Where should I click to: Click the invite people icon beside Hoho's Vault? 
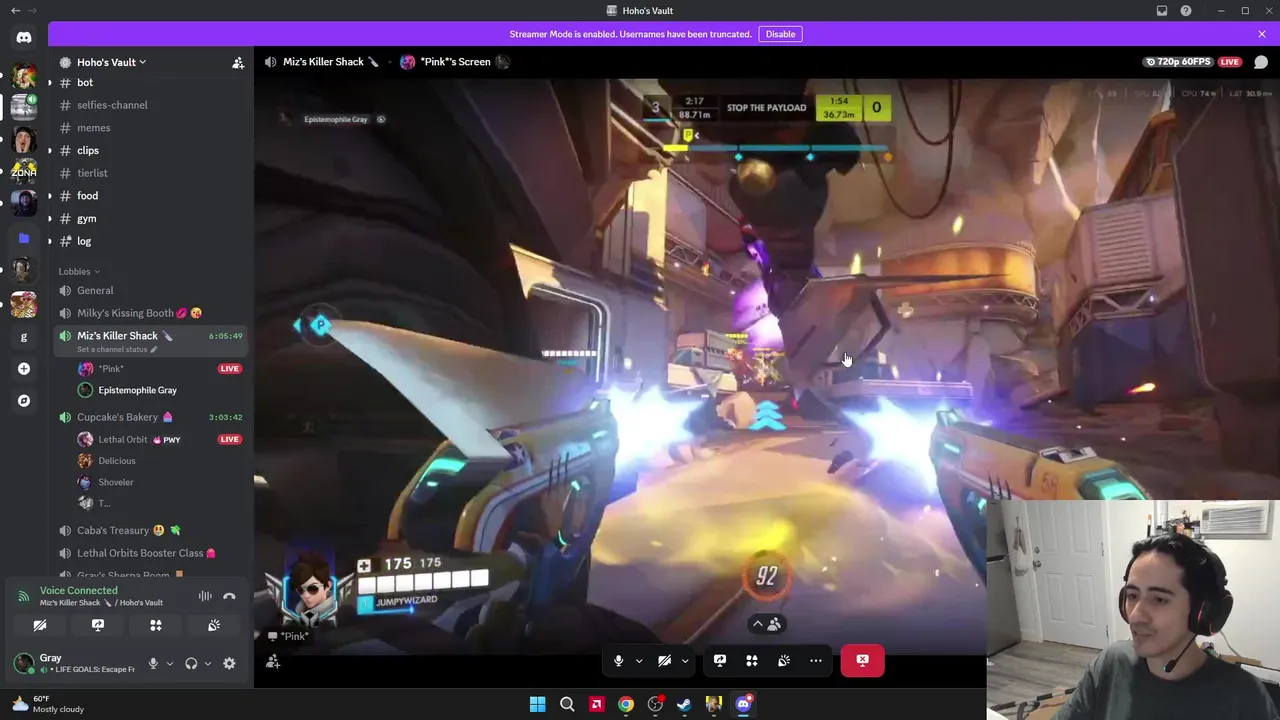pos(238,63)
